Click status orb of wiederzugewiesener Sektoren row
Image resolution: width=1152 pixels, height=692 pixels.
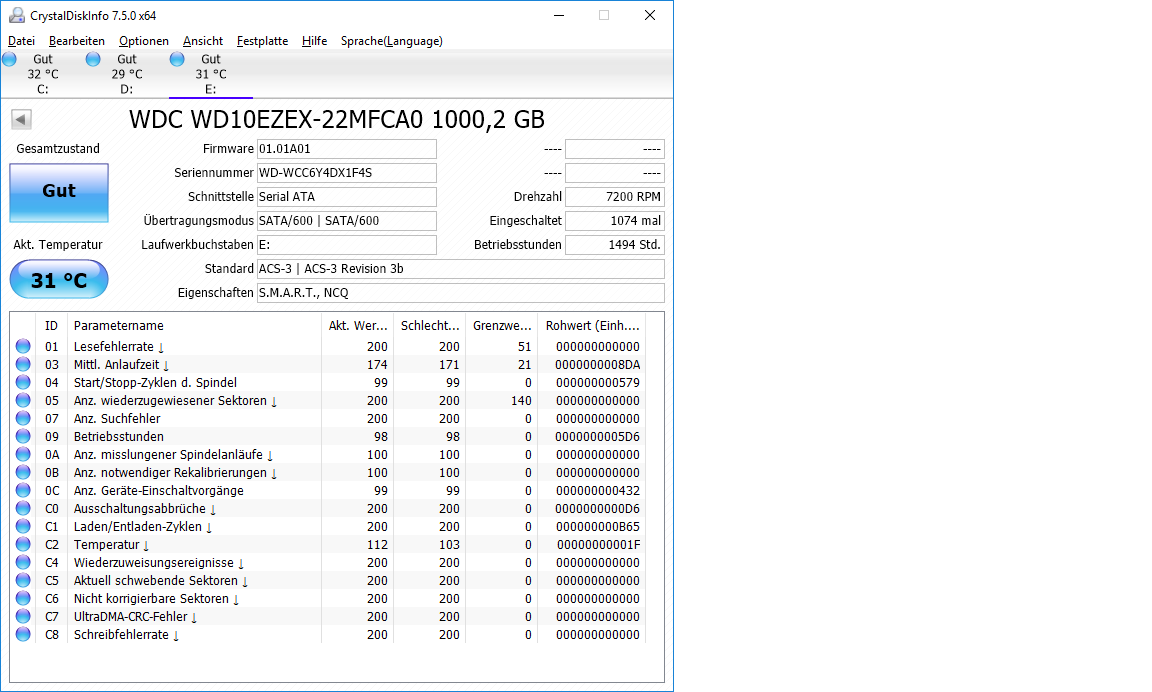pos(24,400)
